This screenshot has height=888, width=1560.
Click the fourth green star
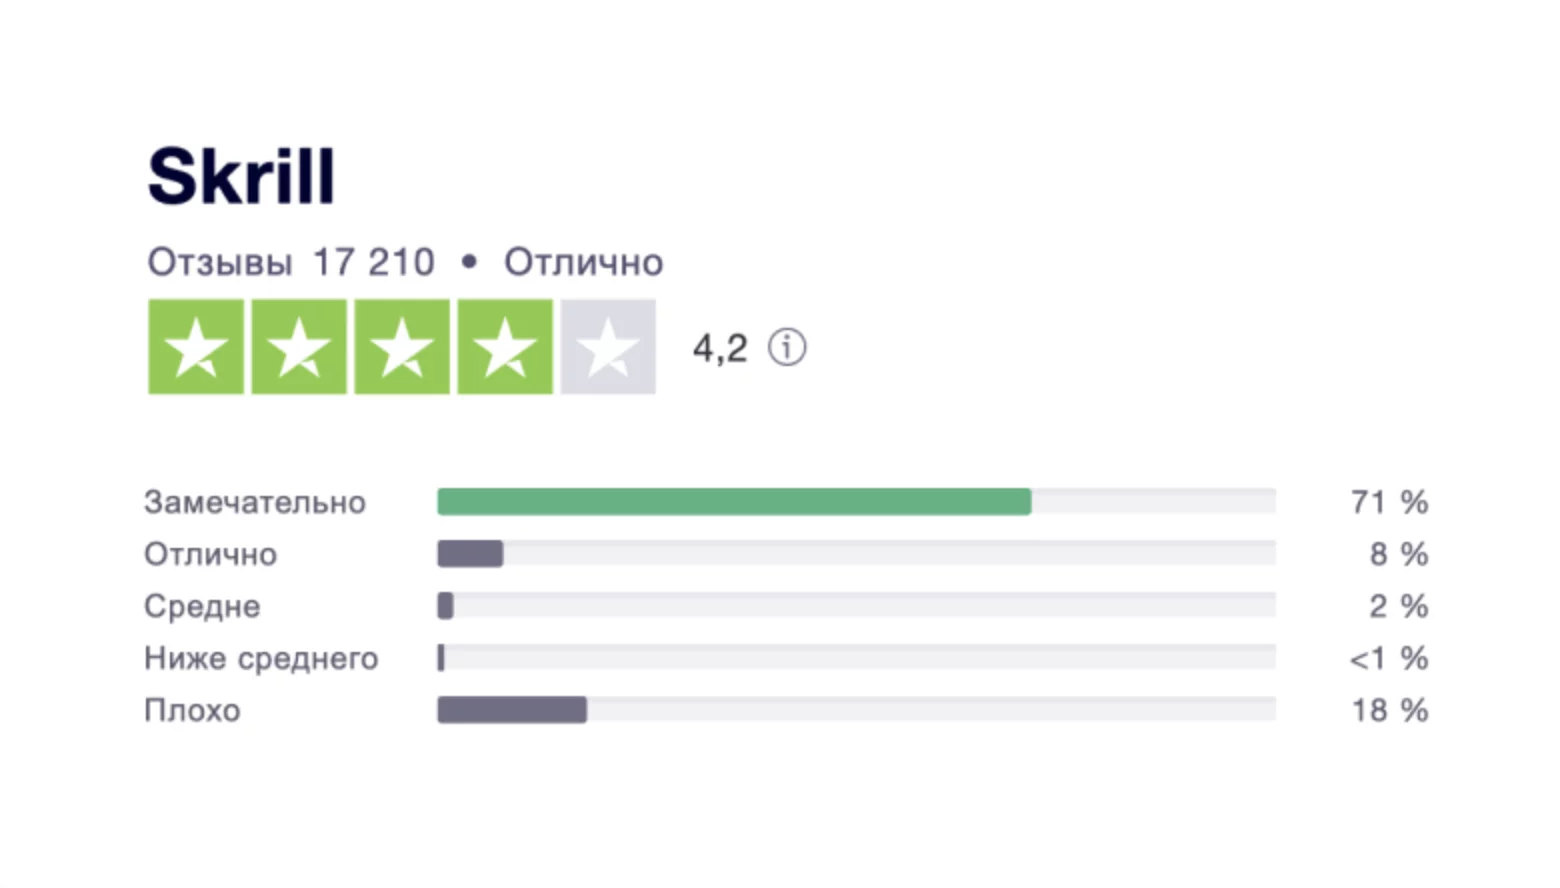coord(505,346)
